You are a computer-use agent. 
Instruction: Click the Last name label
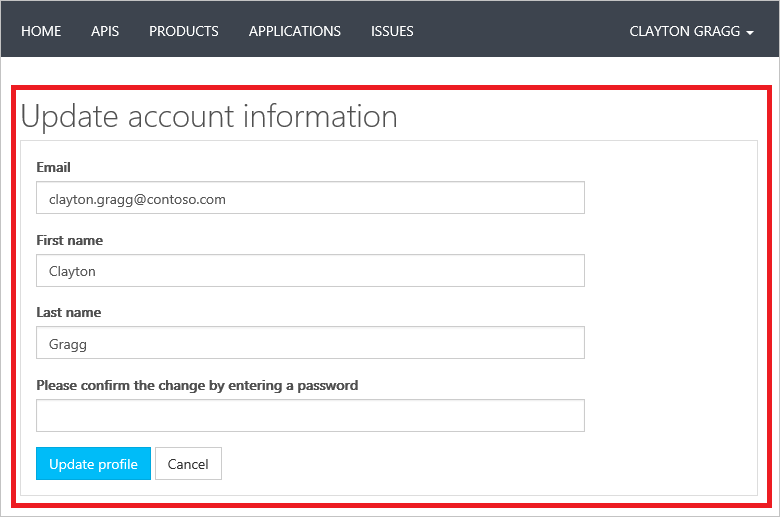click(69, 312)
